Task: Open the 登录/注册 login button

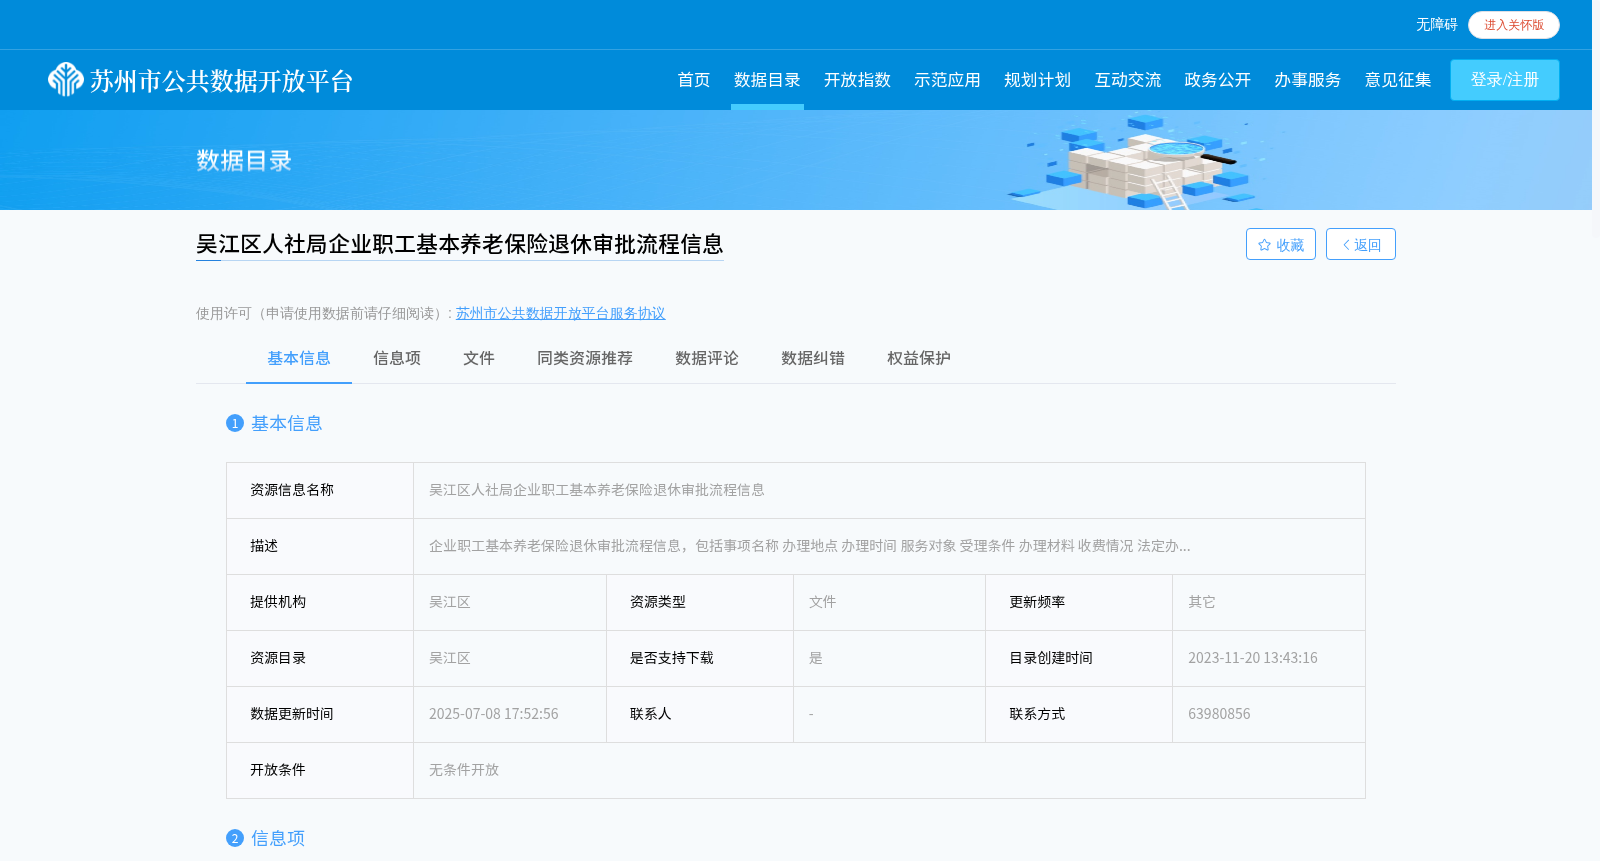Action: (1505, 80)
